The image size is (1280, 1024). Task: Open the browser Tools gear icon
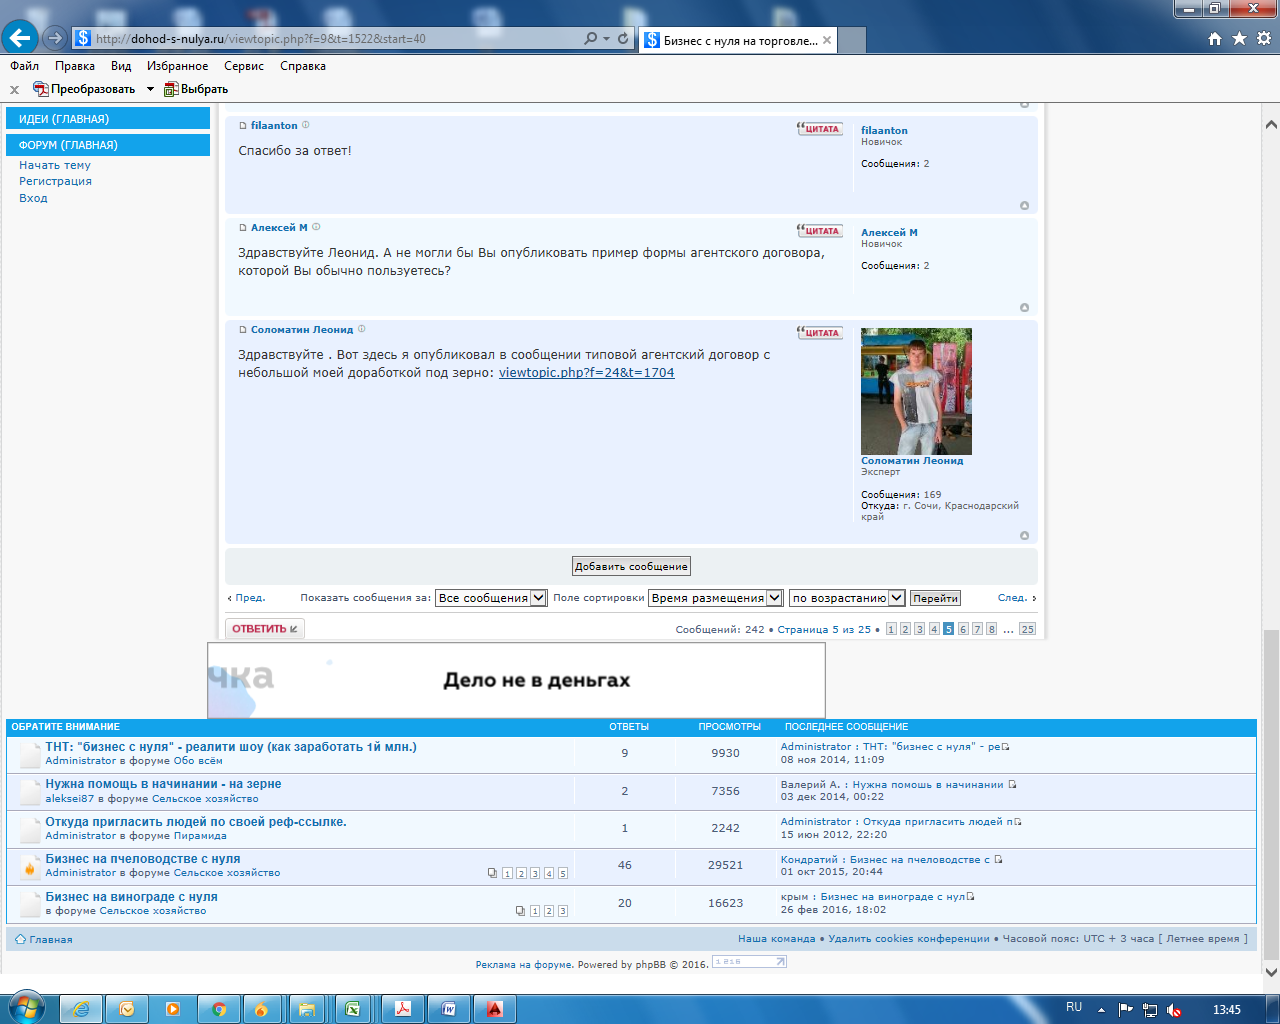(x=1263, y=38)
